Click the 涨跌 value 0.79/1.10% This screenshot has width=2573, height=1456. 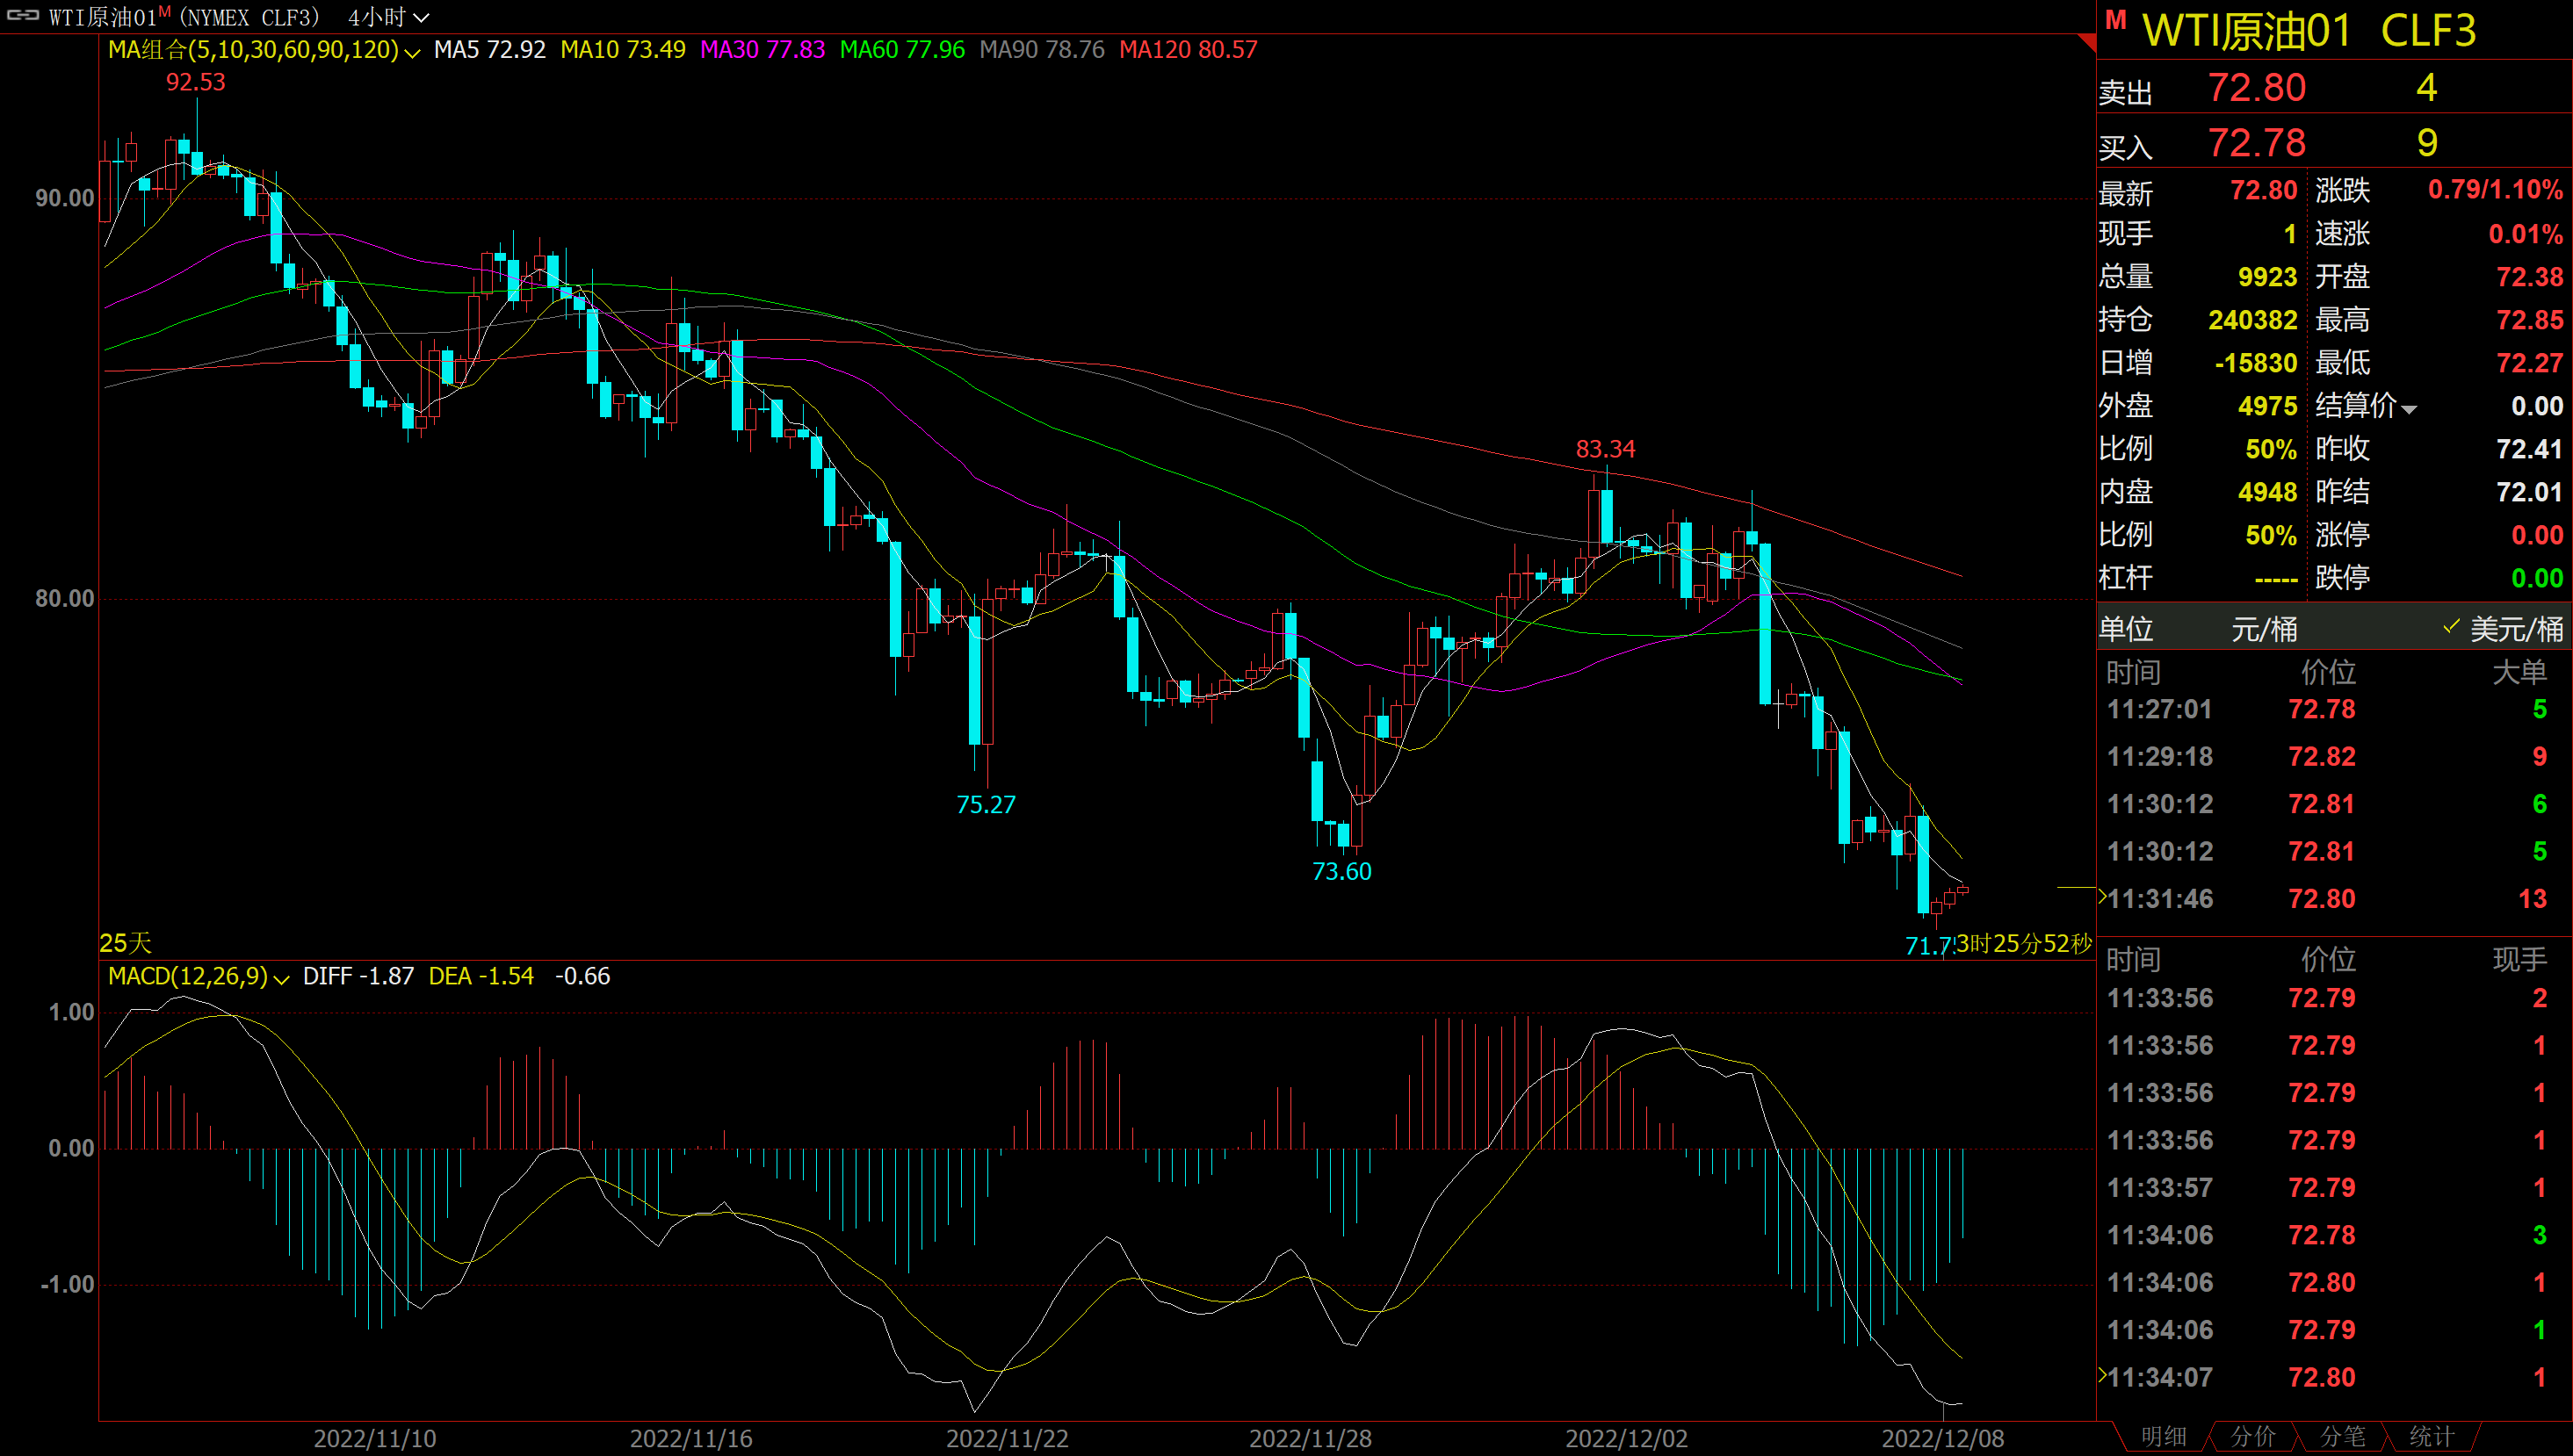pos(2495,190)
